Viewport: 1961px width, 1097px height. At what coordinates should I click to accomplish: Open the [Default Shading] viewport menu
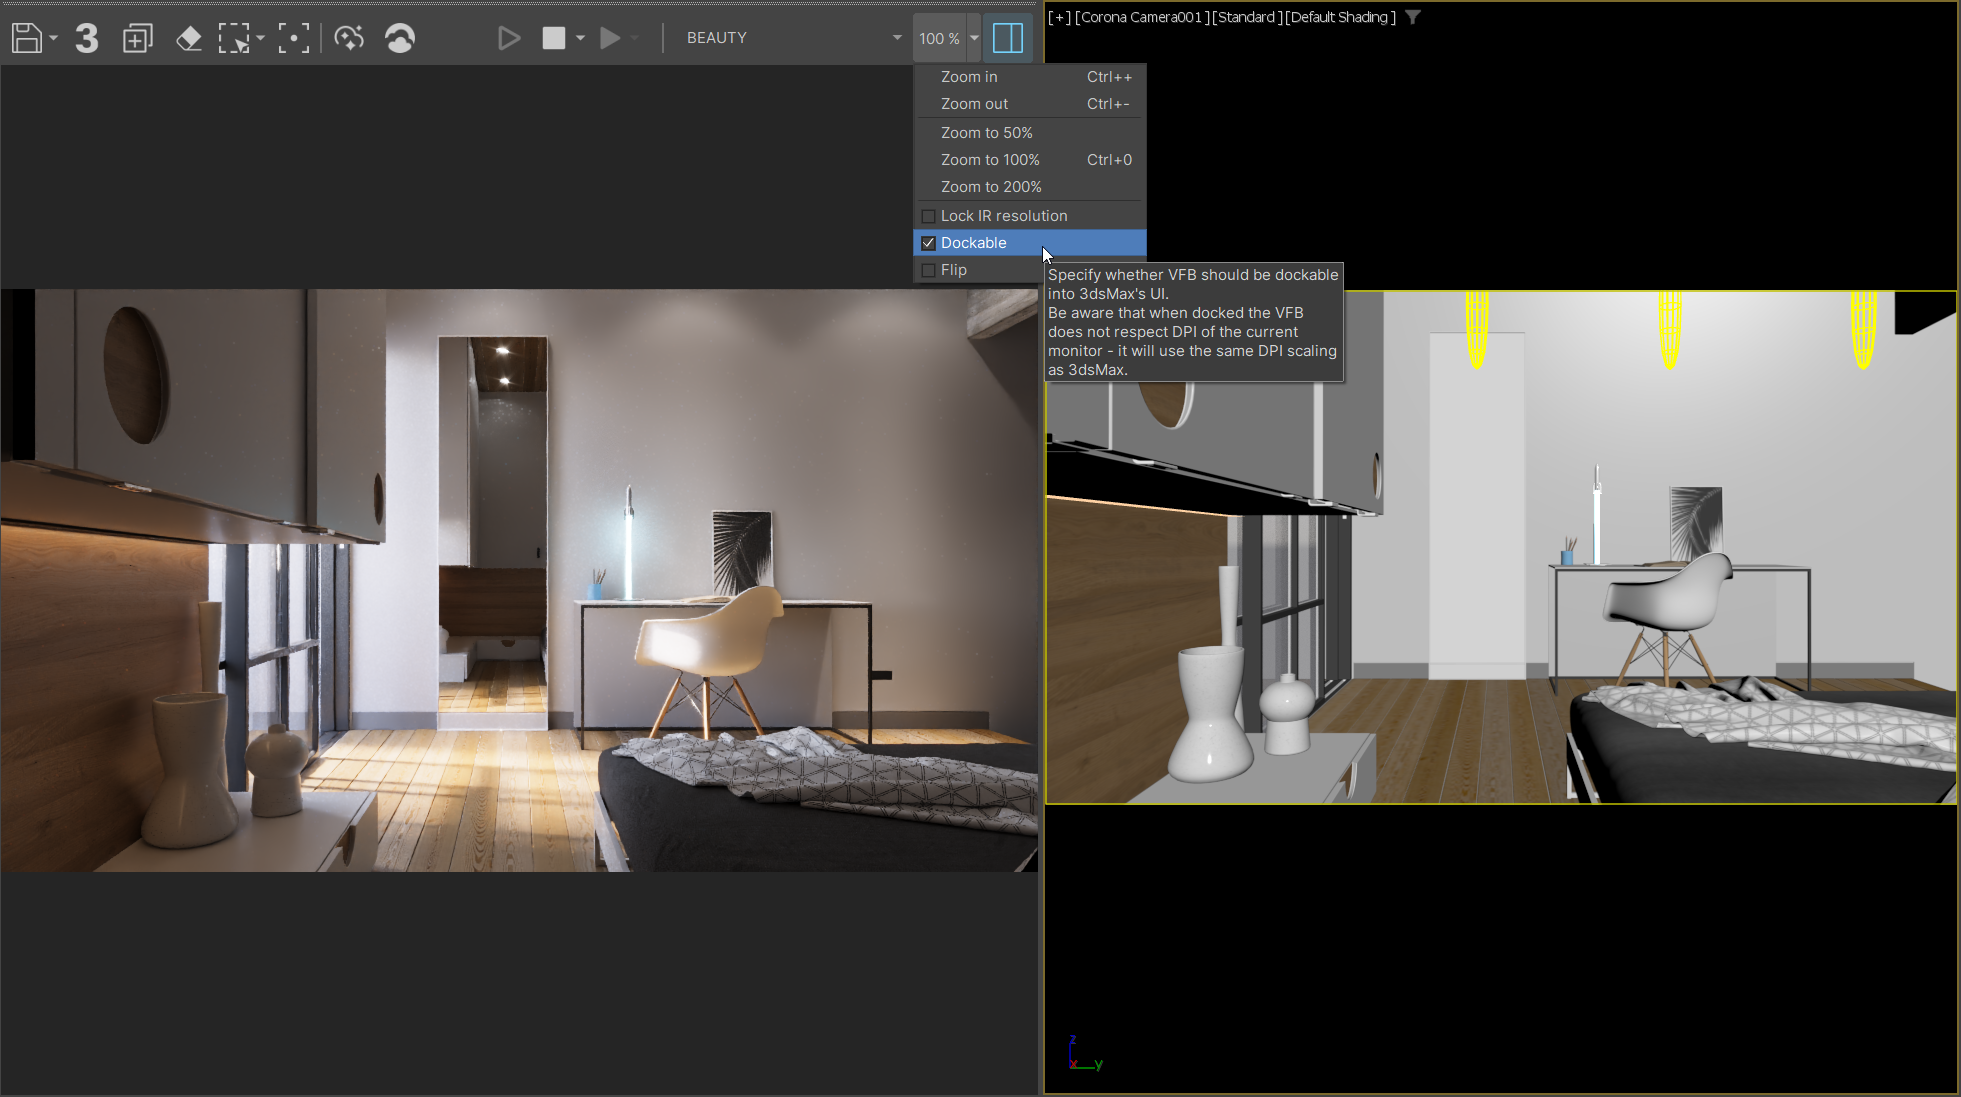coord(1340,17)
